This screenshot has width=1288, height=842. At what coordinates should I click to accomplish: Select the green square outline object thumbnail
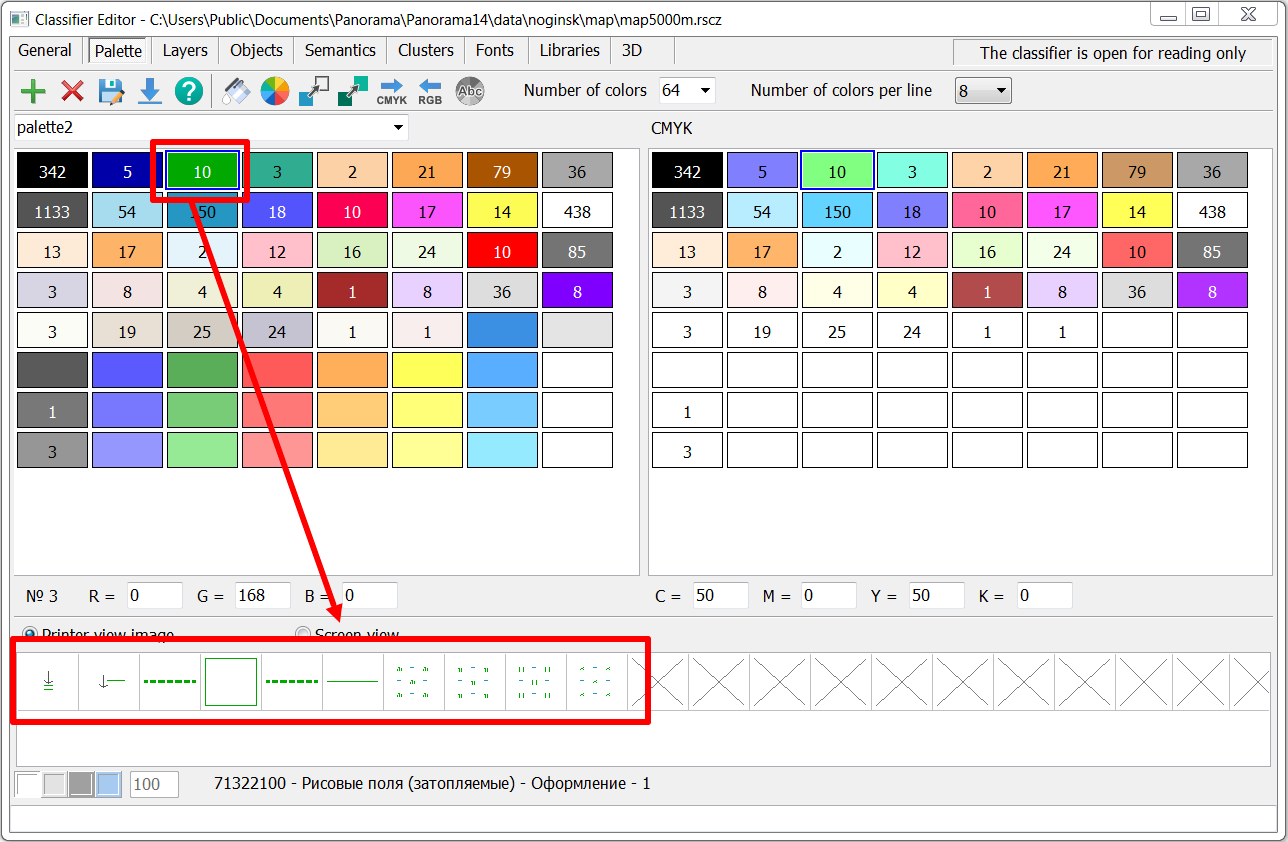231,682
